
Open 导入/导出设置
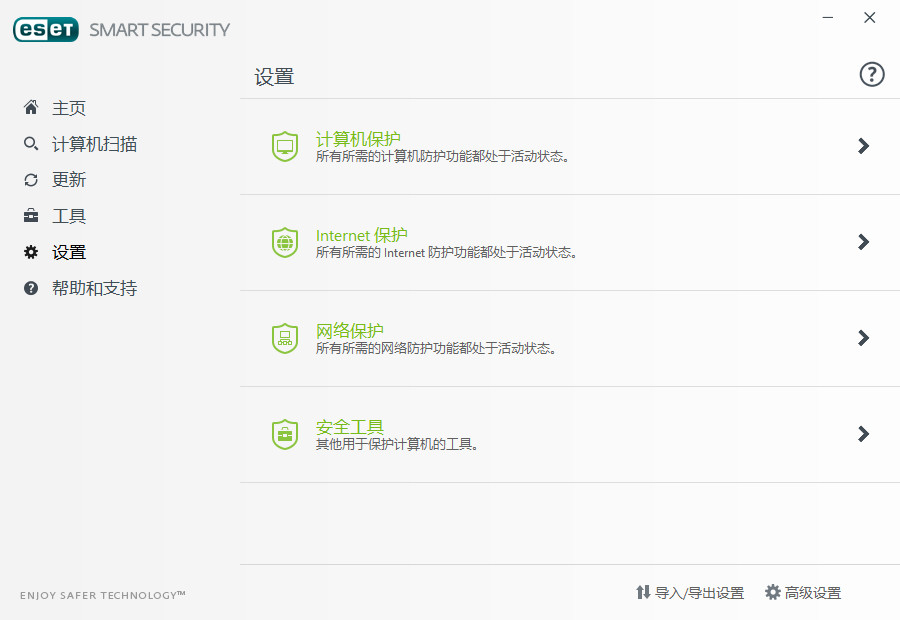click(690, 593)
